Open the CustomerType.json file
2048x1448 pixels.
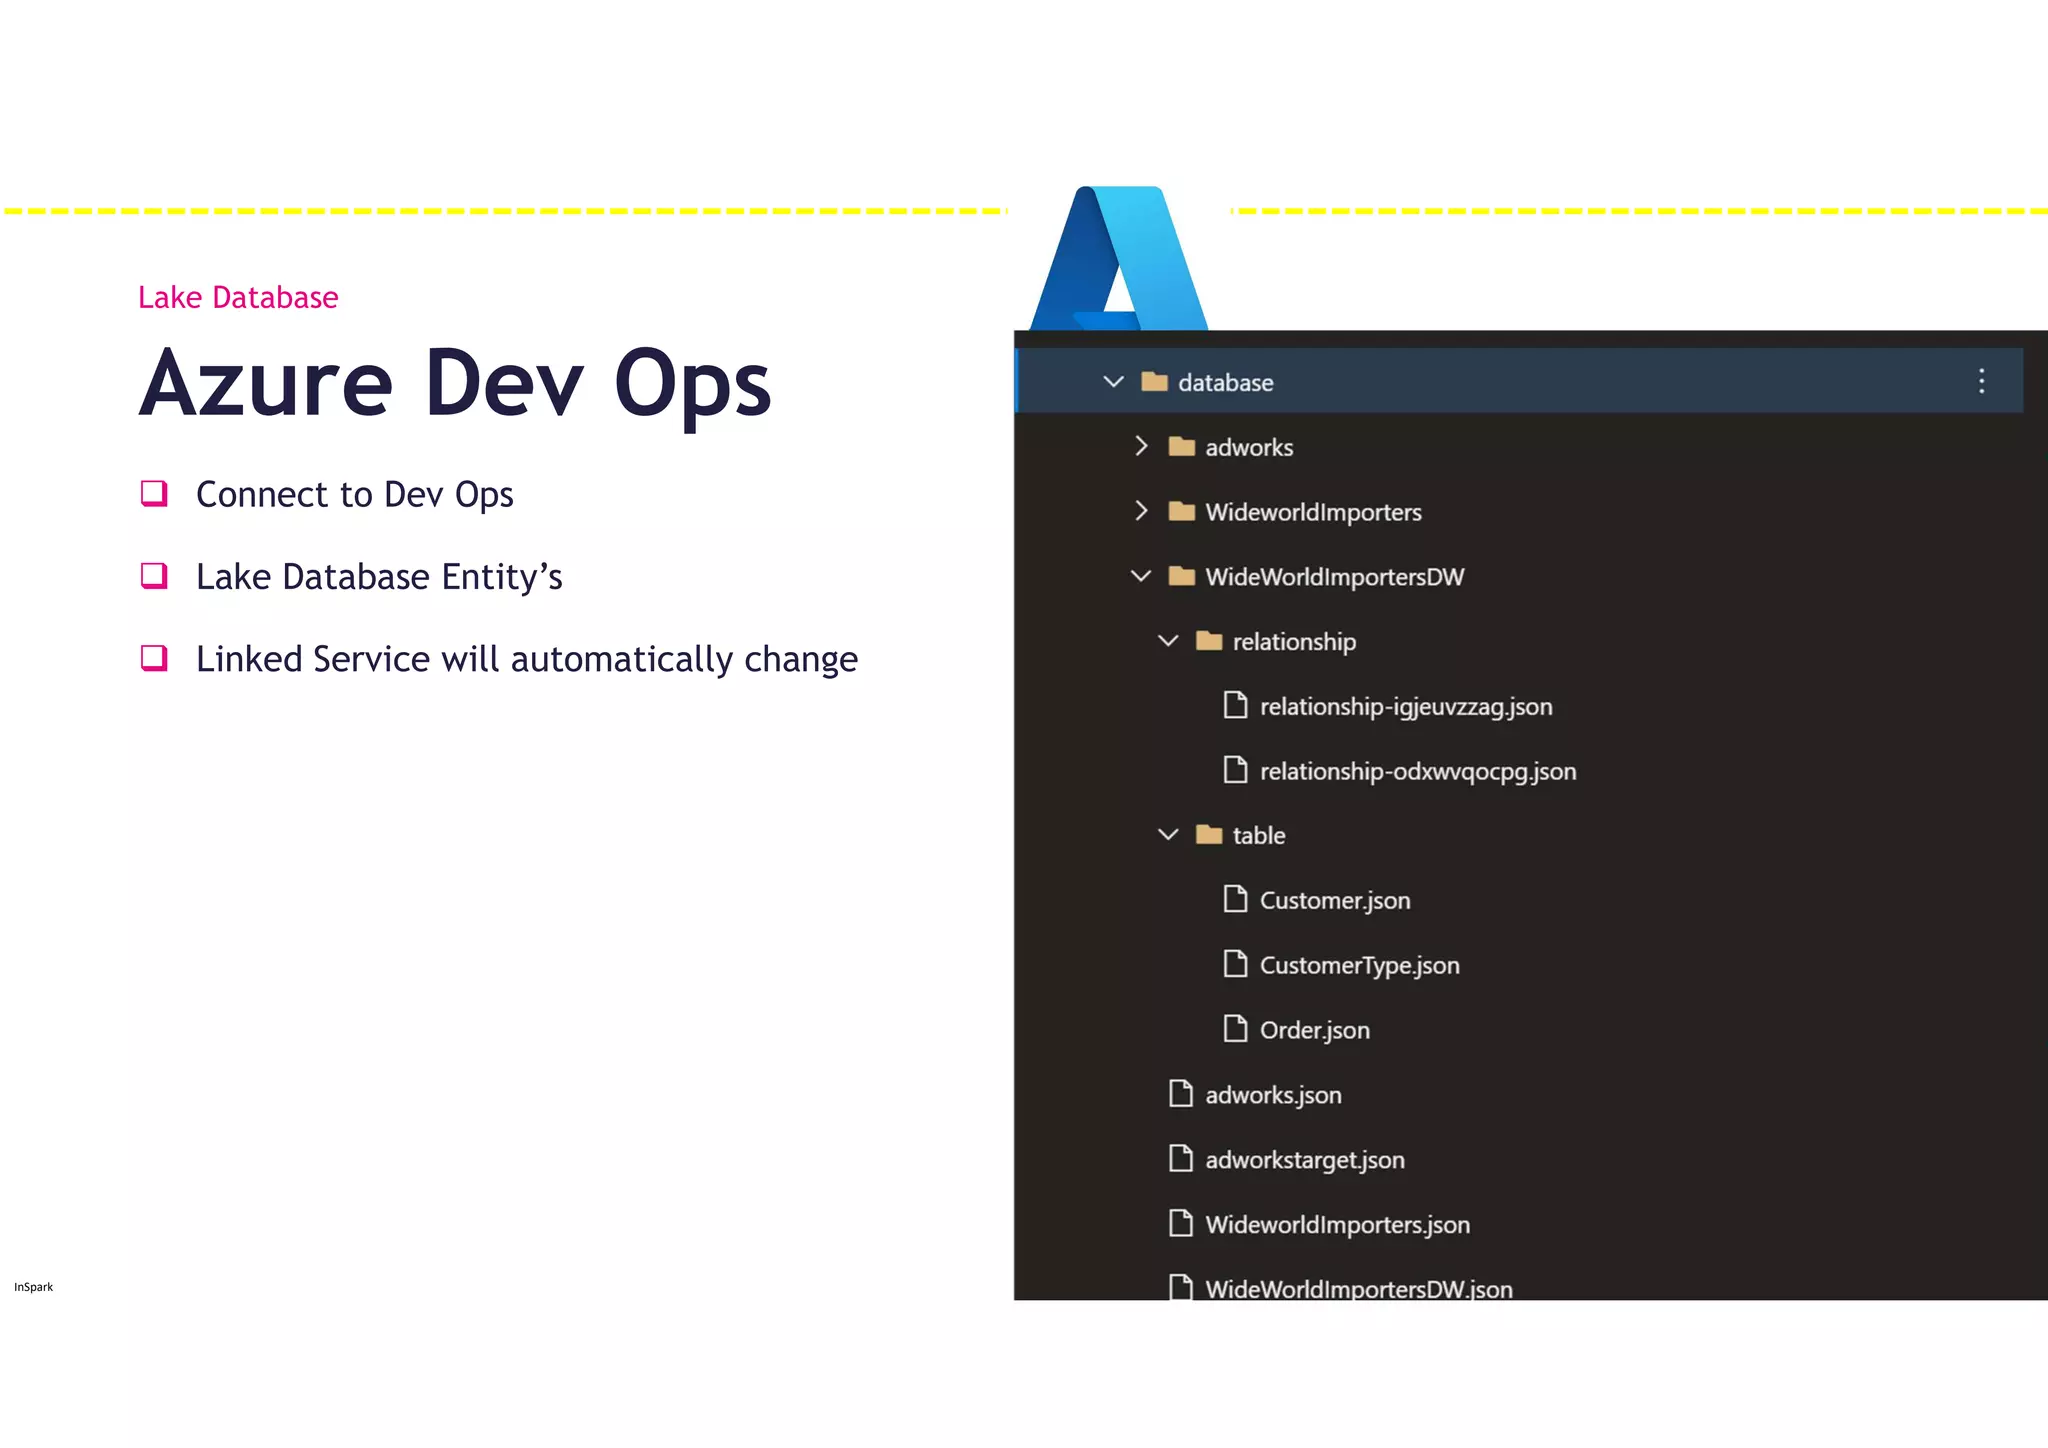tap(1359, 966)
